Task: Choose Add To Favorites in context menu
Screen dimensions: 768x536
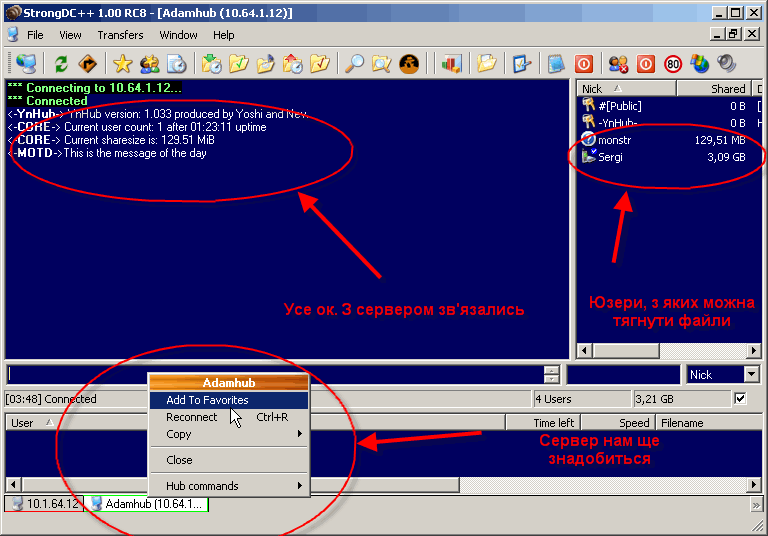Action: pos(229,400)
